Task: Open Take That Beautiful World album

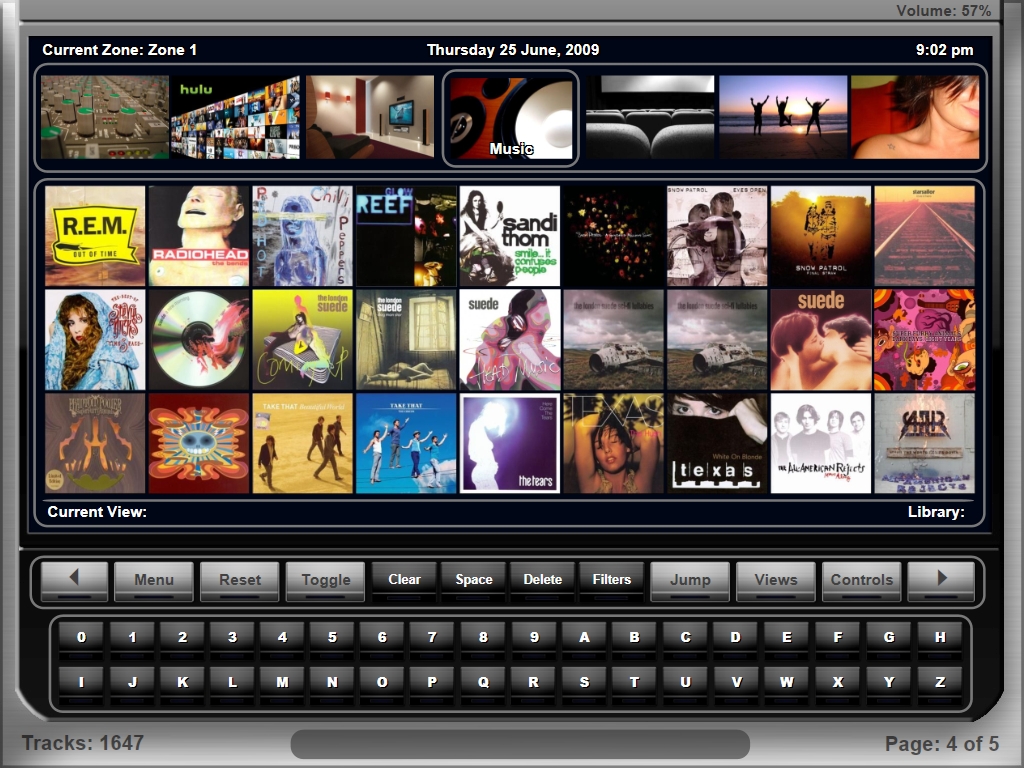Action: point(303,443)
